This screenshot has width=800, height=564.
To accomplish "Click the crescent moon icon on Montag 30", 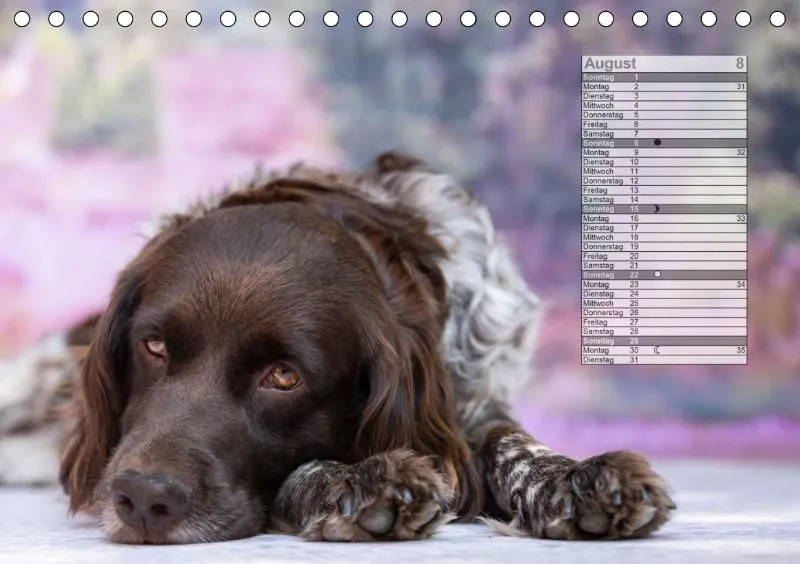I will coord(657,350).
